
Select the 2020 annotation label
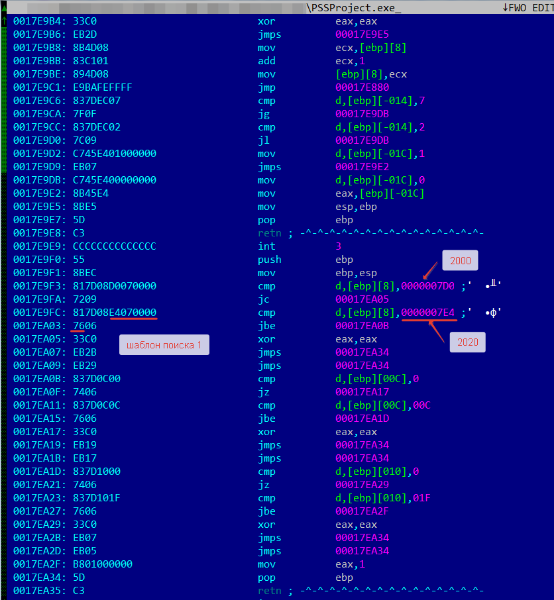(468, 342)
